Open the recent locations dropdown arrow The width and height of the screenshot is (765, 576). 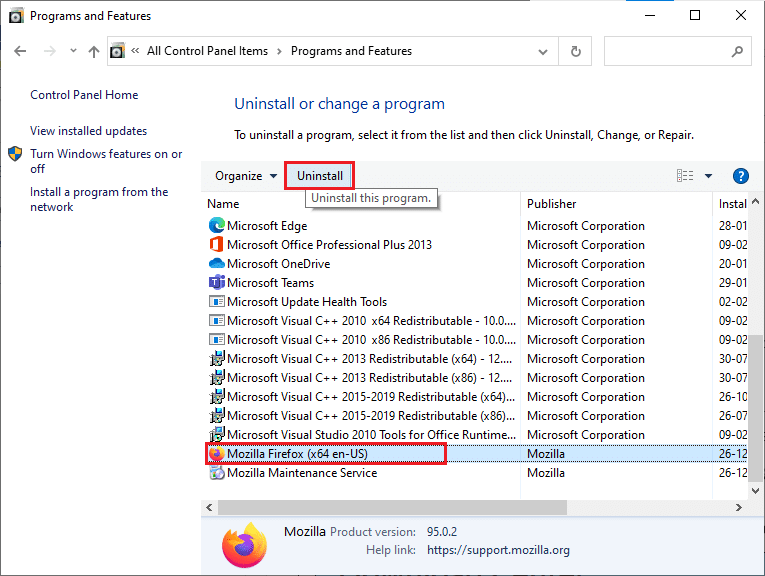click(x=73, y=50)
